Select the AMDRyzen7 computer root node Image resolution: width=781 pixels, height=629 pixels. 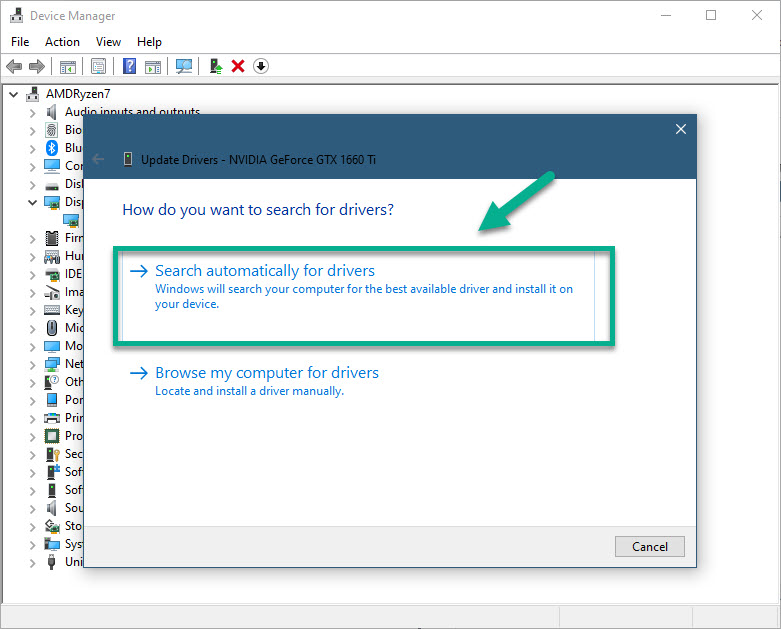click(78, 94)
